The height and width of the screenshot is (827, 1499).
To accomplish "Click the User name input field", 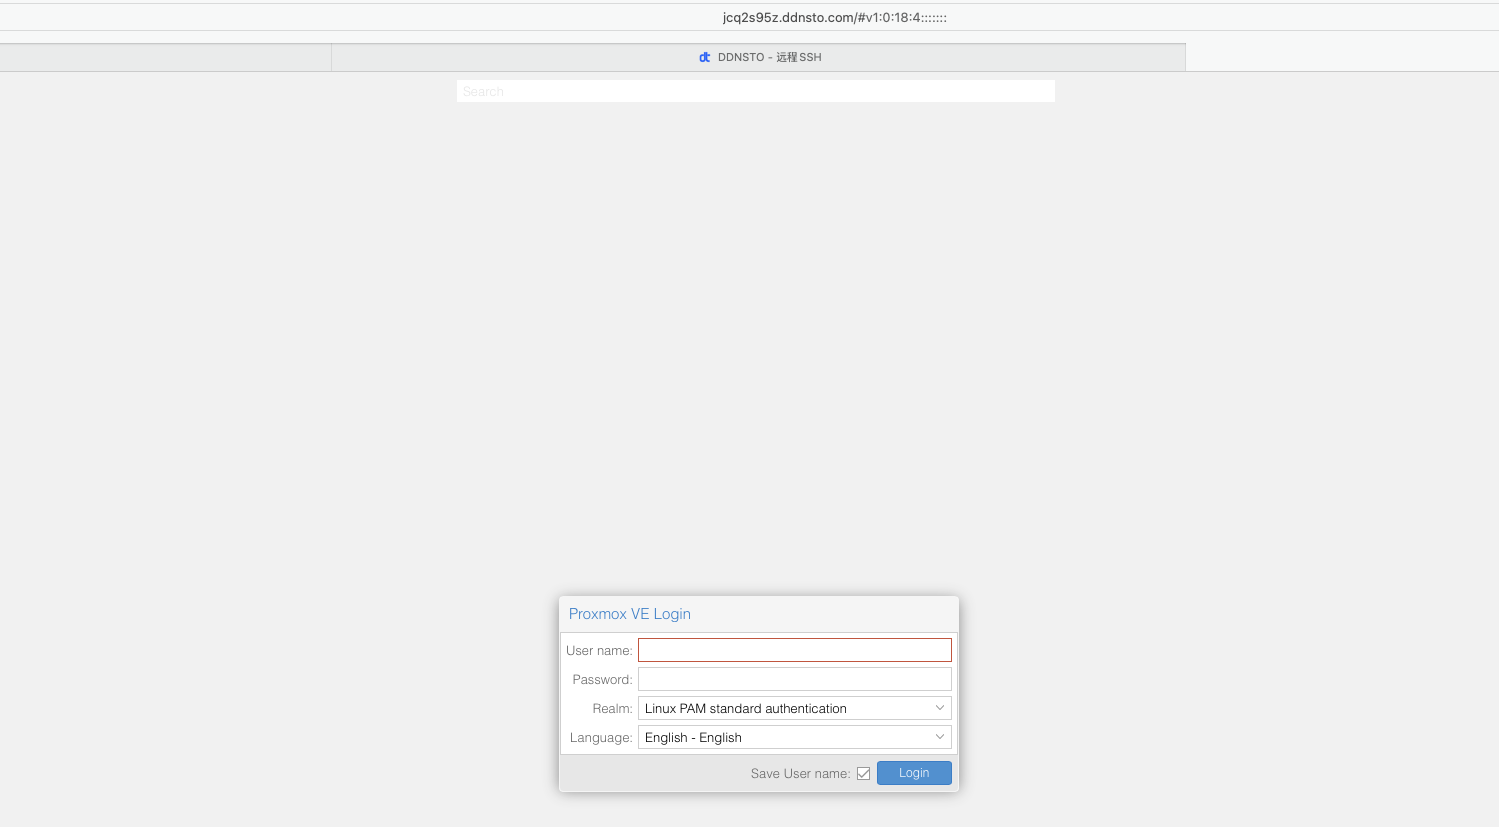I will (795, 650).
